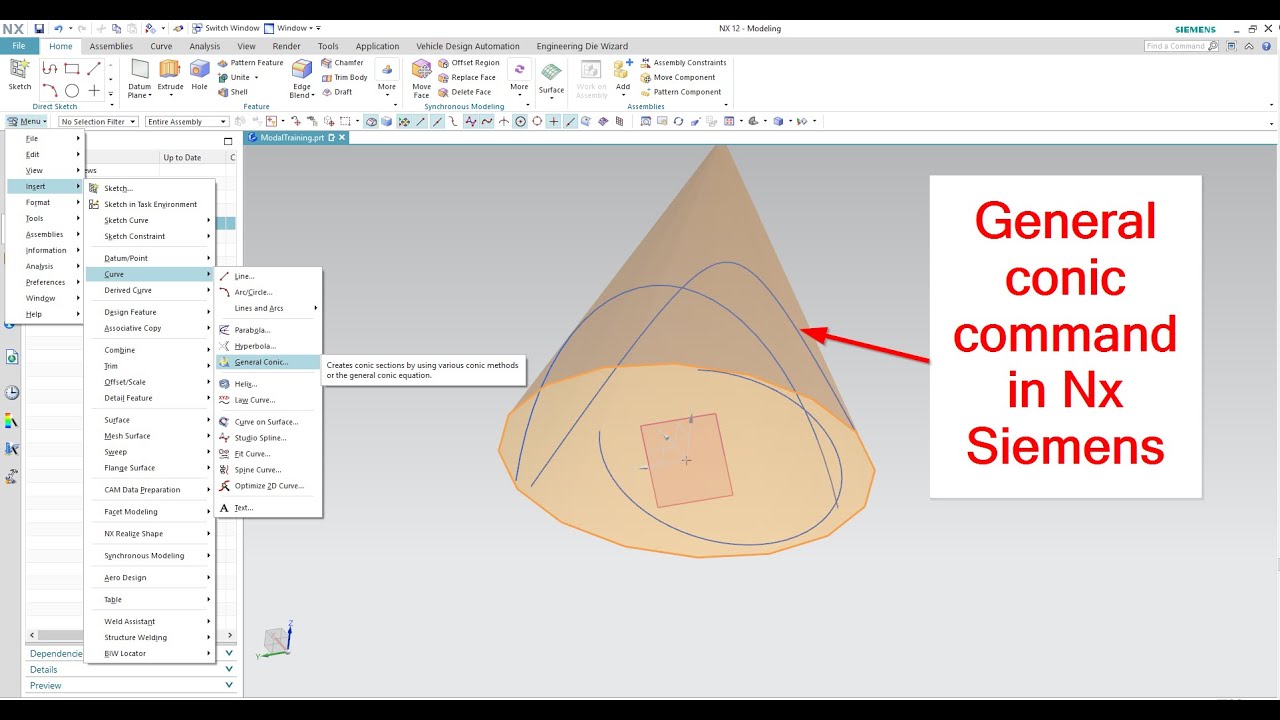This screenshot has width=1280, height=720.
Task: Click the Extrude feature icon
Action: (170, 75)
